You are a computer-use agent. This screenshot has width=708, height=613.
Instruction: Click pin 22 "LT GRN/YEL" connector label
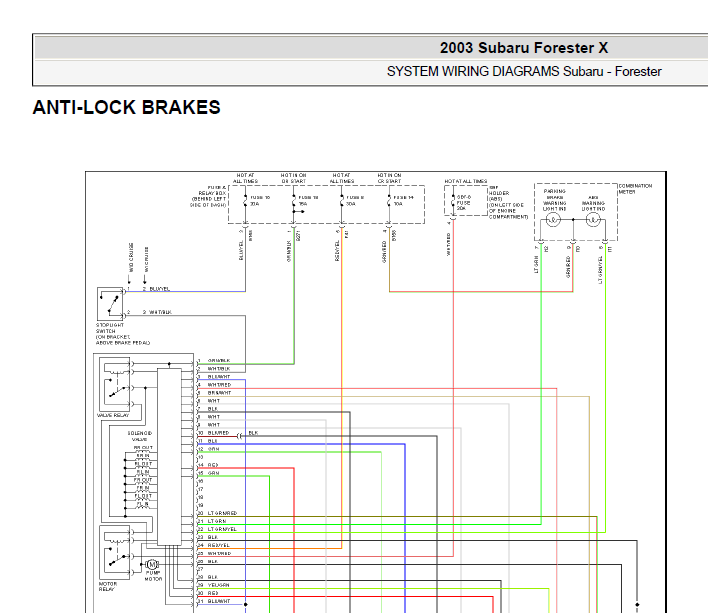222,529
